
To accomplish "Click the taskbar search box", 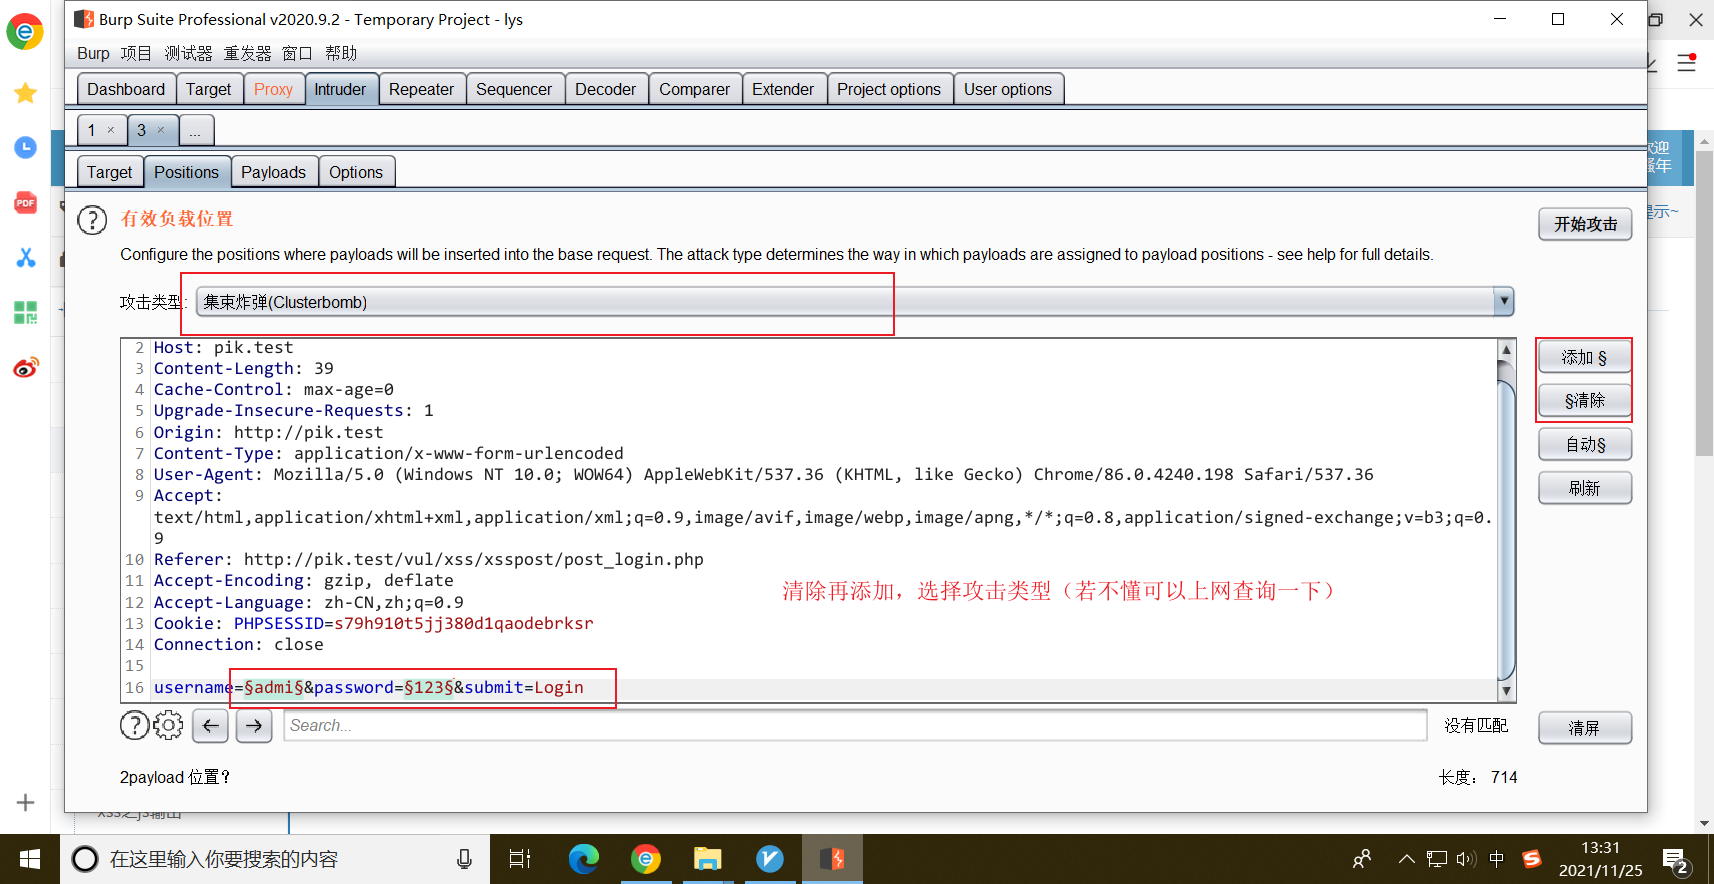I will (275, 859).
